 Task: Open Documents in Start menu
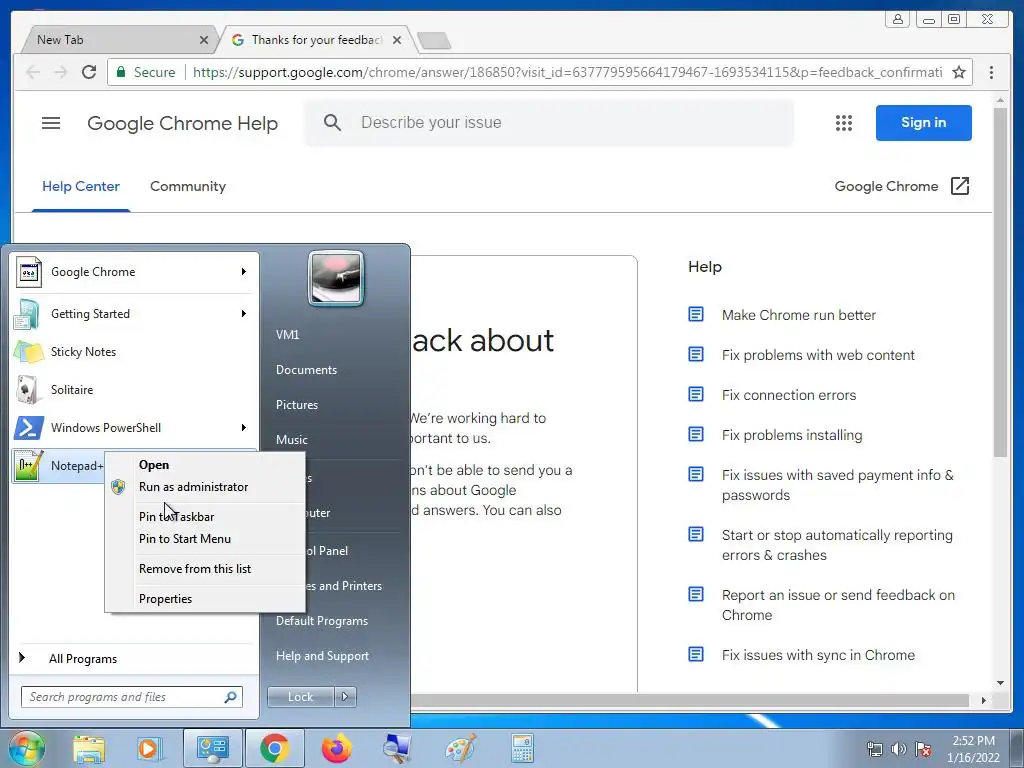click(306, 370)
